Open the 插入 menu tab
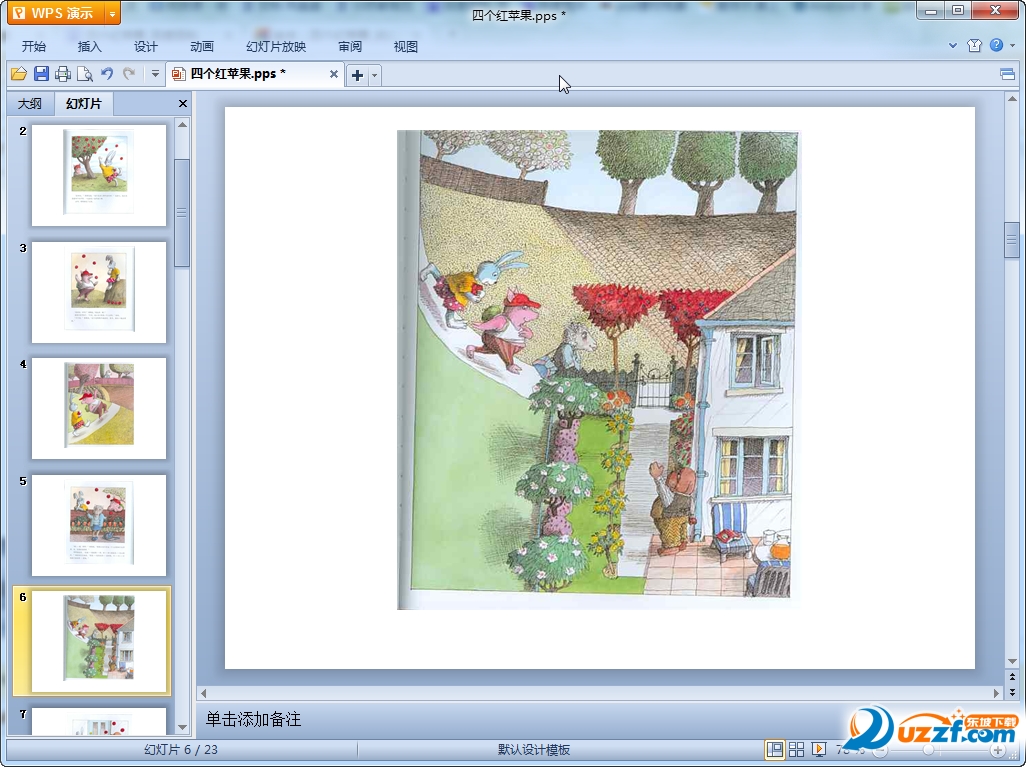1026x767 pixels. pyautogui.click(x=90, y=46)
